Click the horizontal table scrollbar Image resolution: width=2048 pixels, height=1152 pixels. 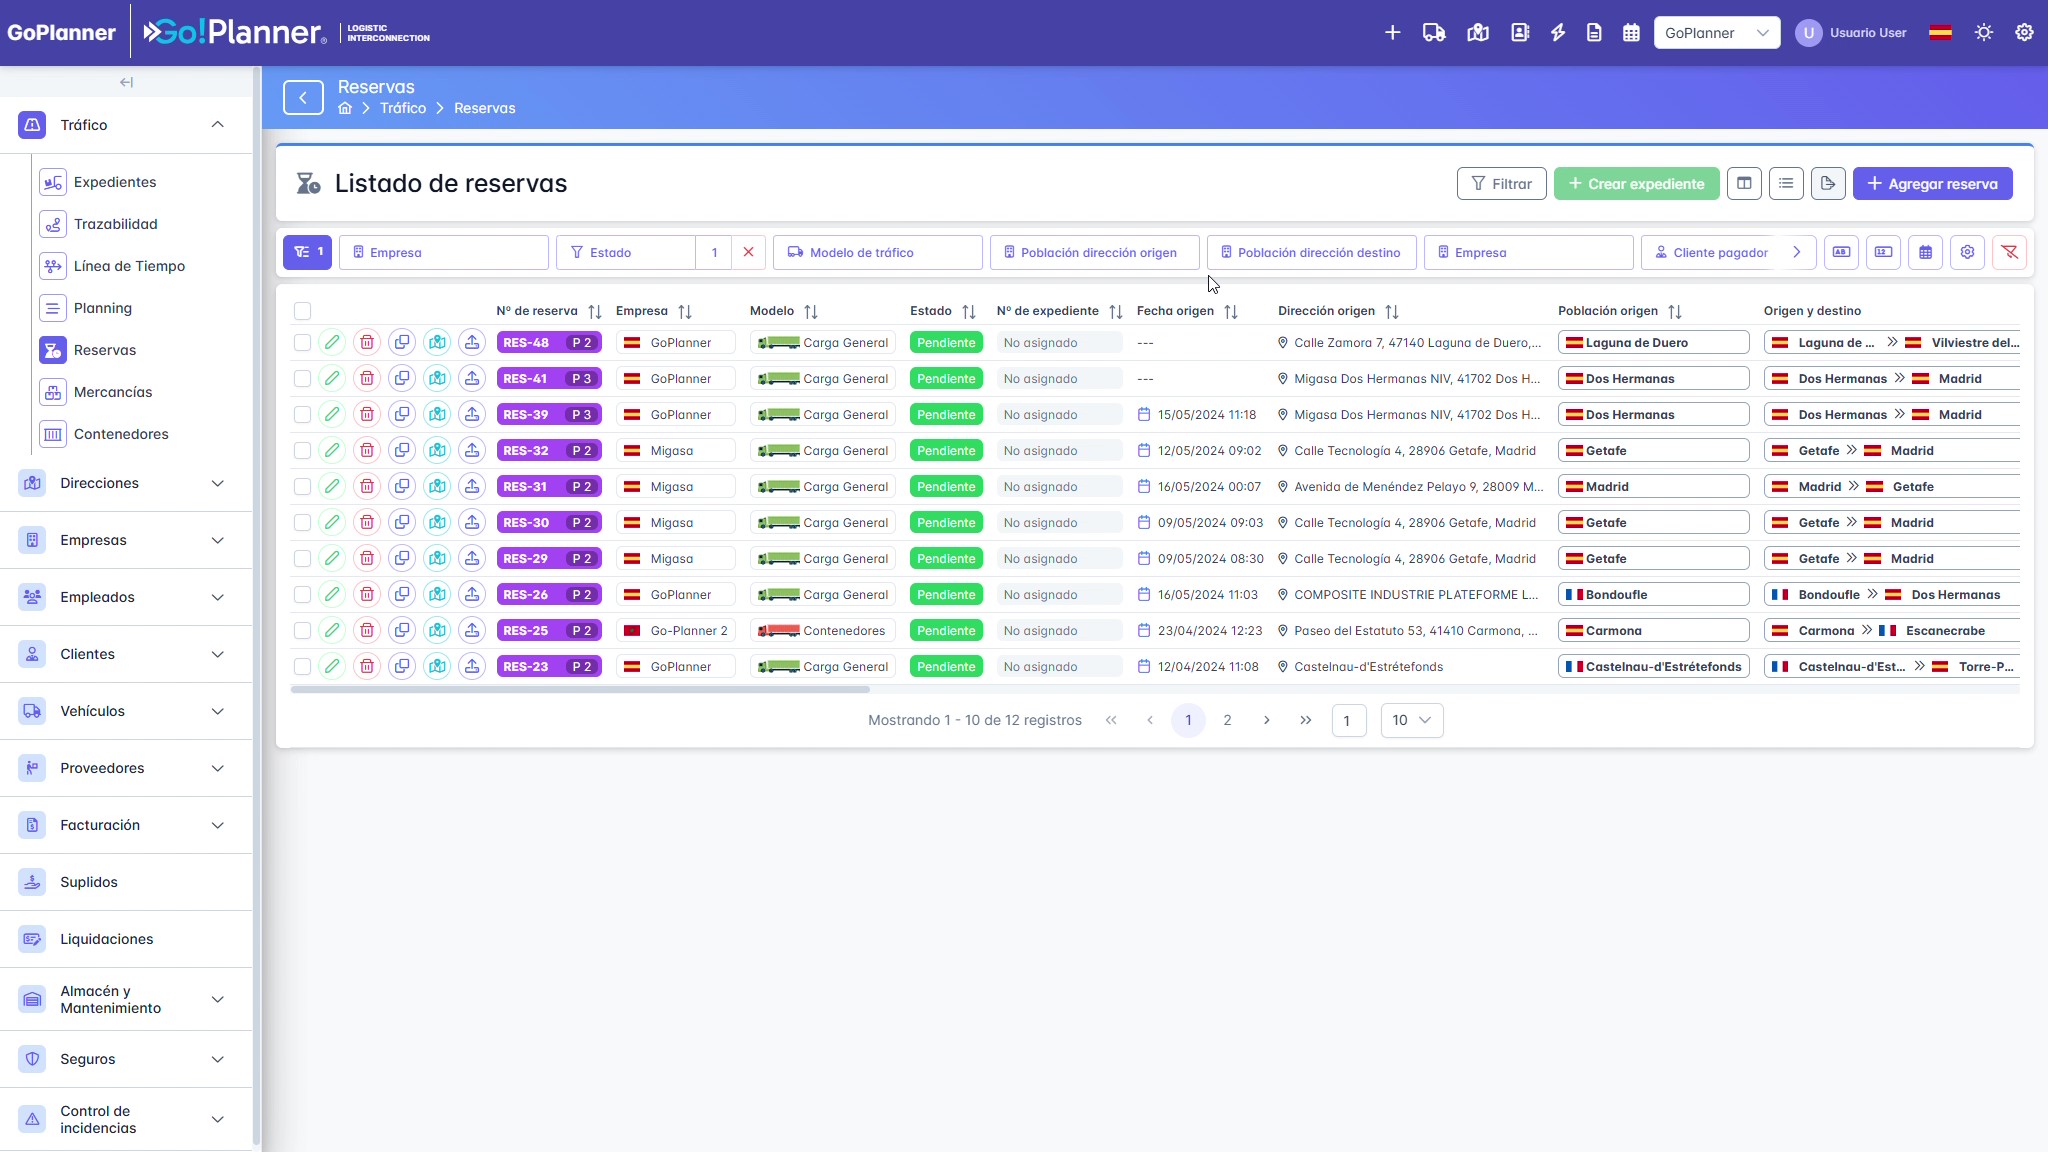(x=580, y=690)
